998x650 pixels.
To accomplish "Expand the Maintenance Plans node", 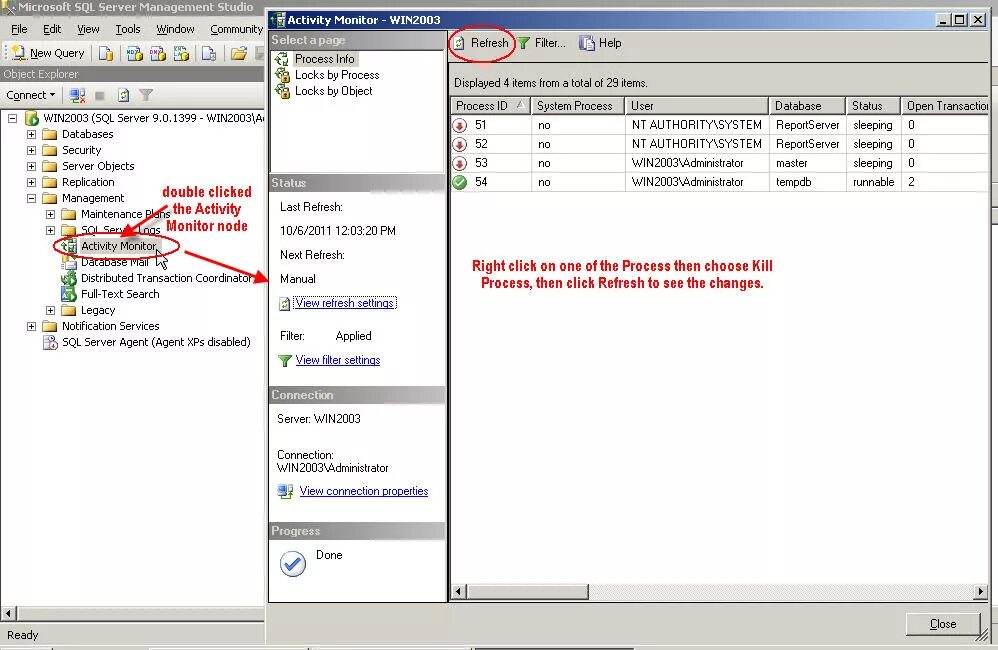I will click(x=50, y=215).
